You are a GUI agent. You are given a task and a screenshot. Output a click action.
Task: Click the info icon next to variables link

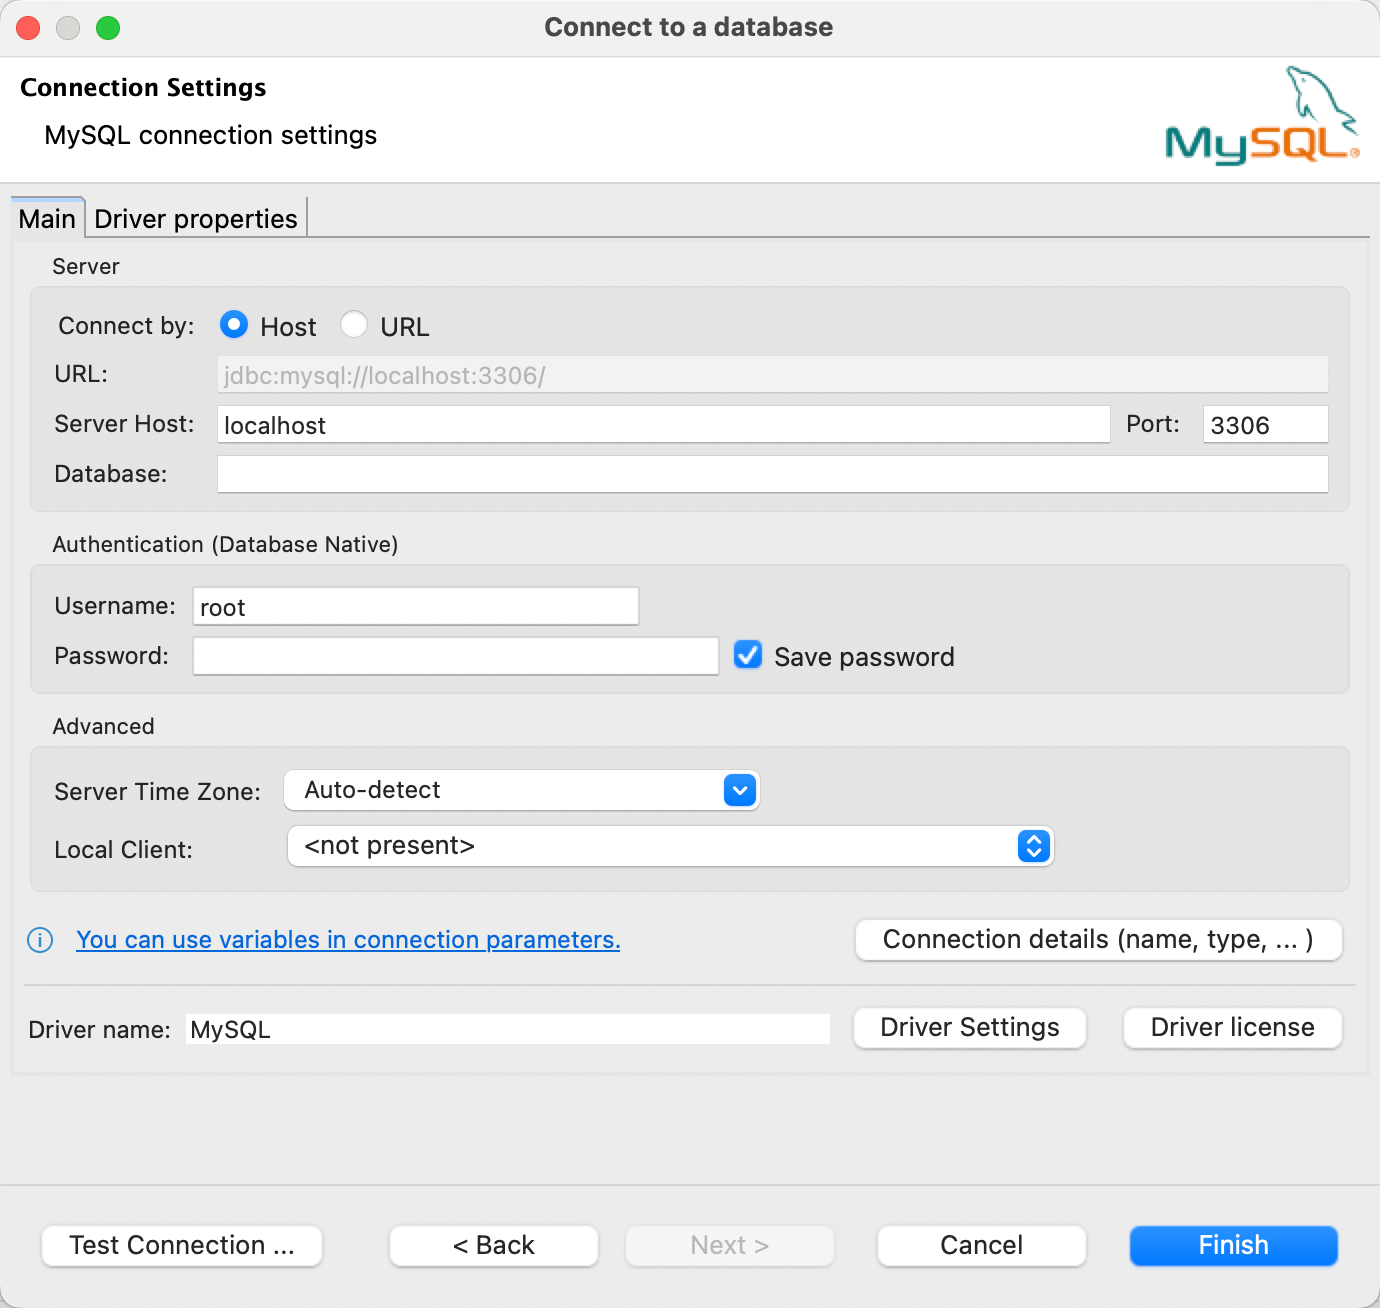pos(39,940)
